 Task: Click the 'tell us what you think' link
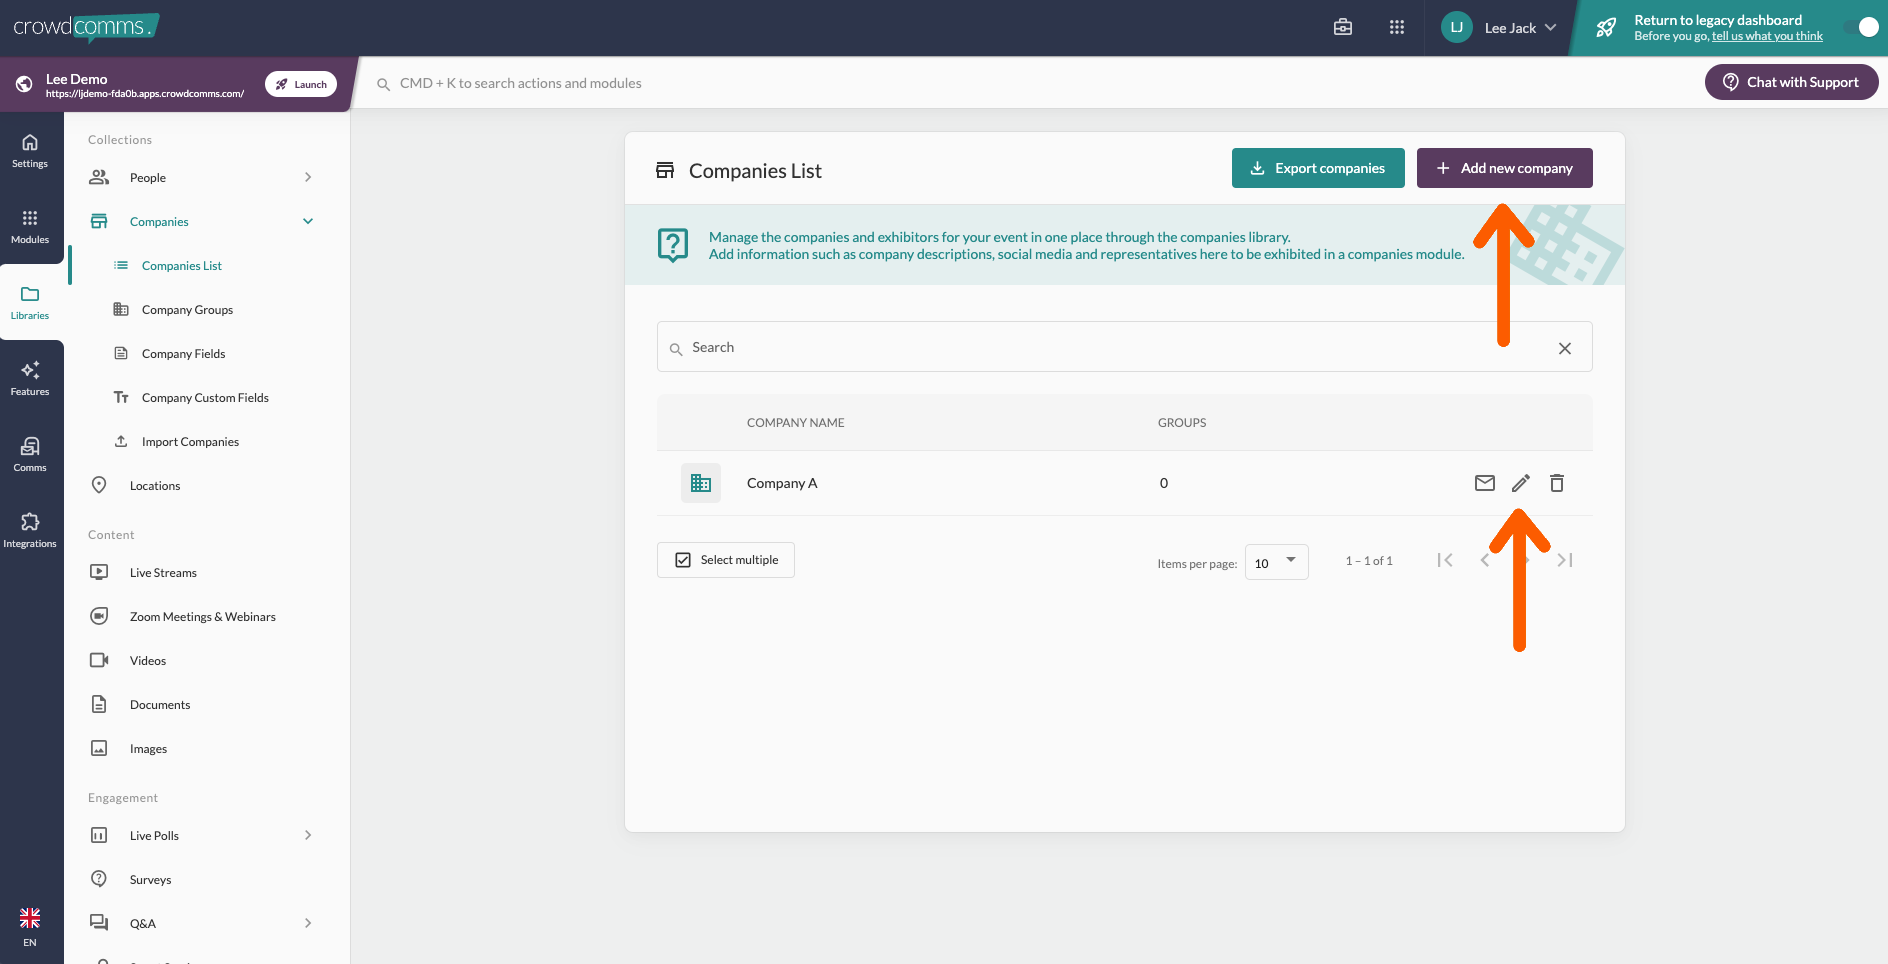pyautogui.click(x=1767, y=37)
